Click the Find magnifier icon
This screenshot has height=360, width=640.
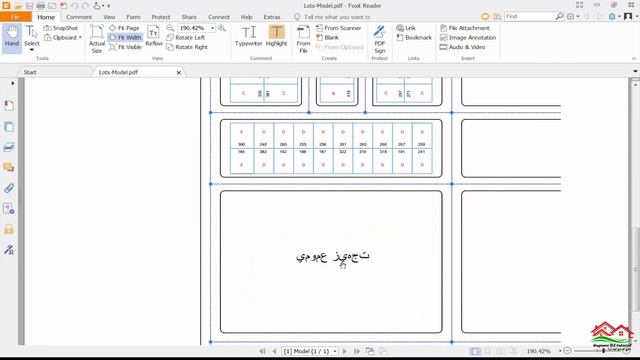click(x=560, y=16)
